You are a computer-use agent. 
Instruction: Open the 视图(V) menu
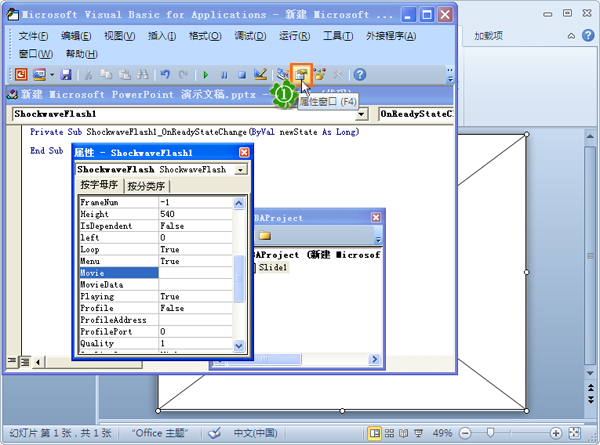click(119, 36)
